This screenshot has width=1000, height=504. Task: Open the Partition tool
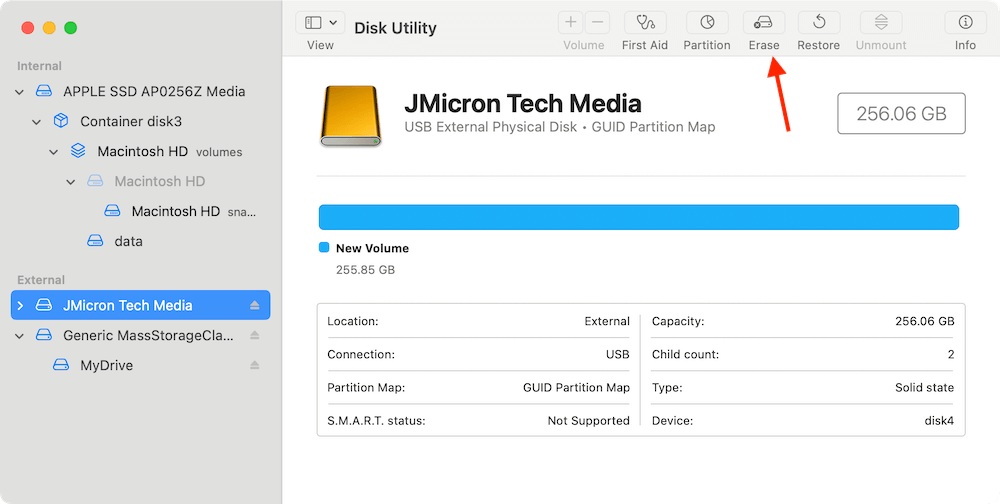click(706, 22)
